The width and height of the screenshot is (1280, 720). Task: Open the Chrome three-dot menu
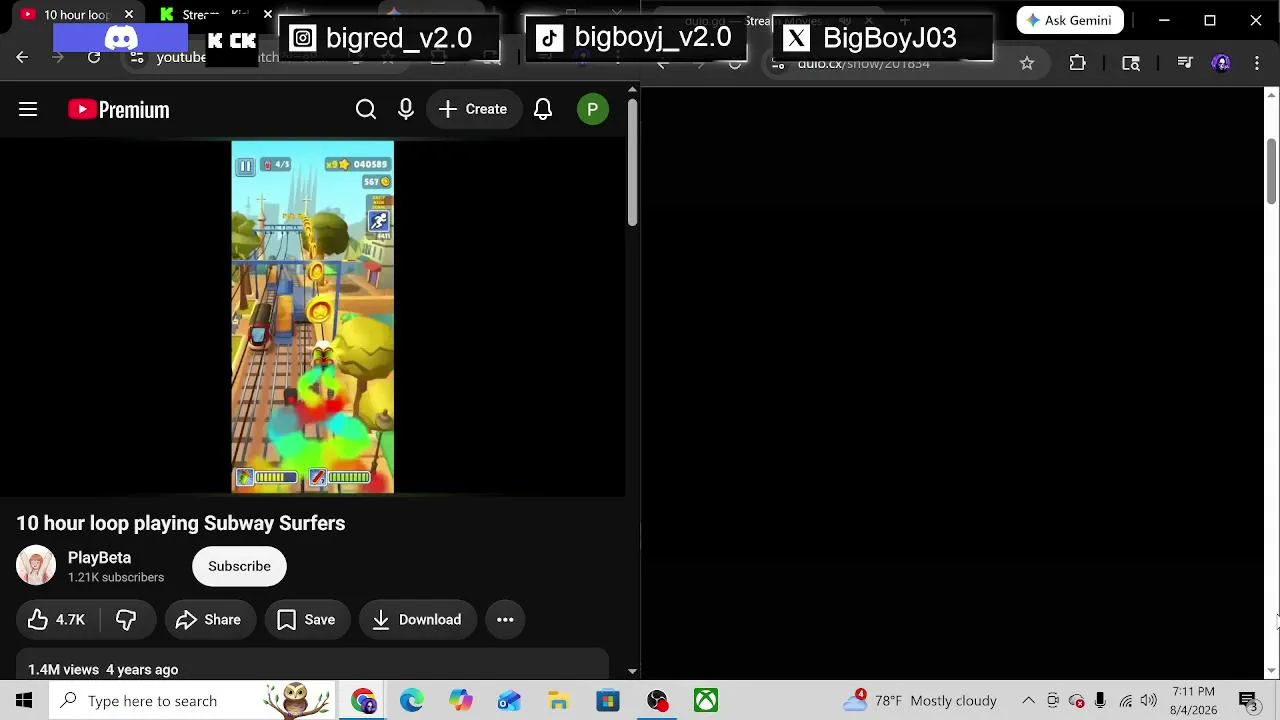point(1257,63)
